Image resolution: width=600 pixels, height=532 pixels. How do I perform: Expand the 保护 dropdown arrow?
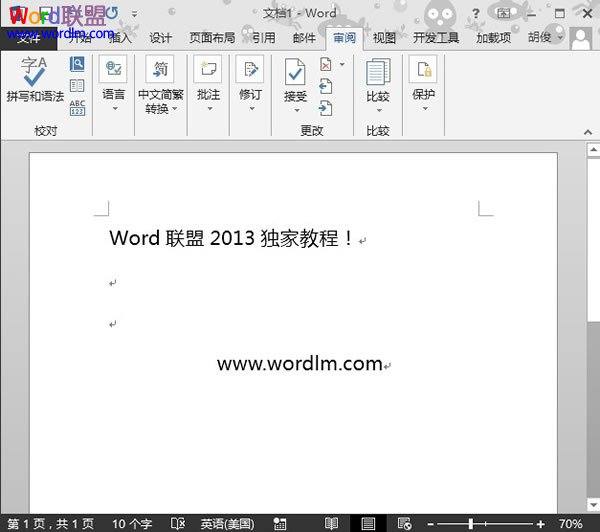425,109
